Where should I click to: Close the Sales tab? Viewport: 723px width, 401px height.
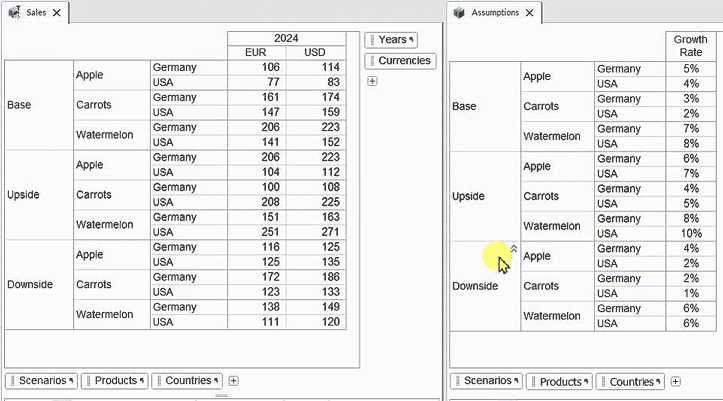tap(57, 13)
